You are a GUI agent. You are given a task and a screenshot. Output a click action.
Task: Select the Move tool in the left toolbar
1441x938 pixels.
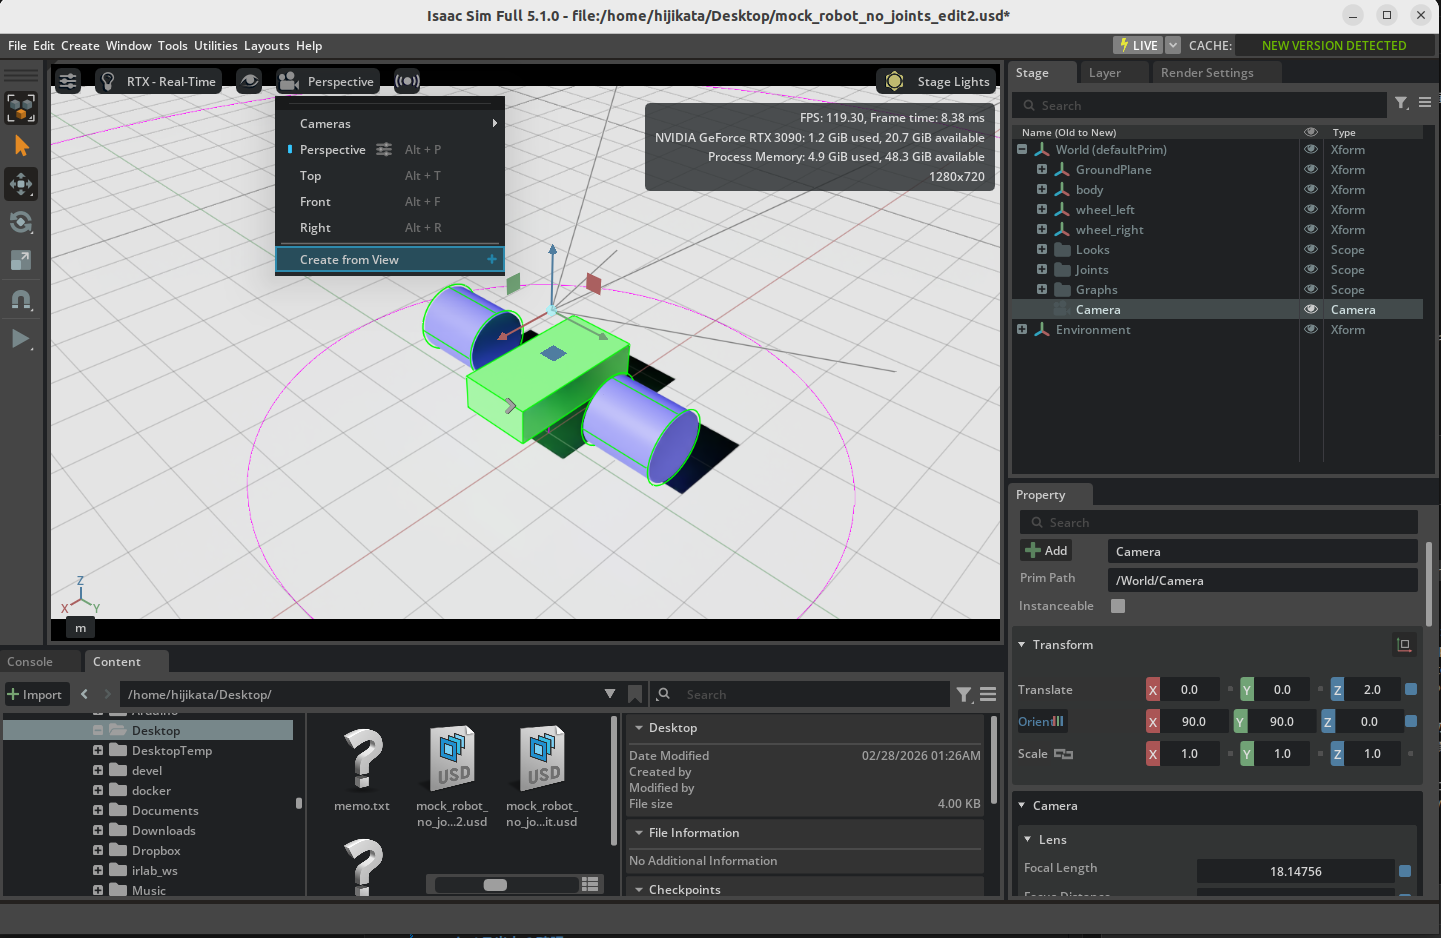pyautogui.click(x=21, y=184)
